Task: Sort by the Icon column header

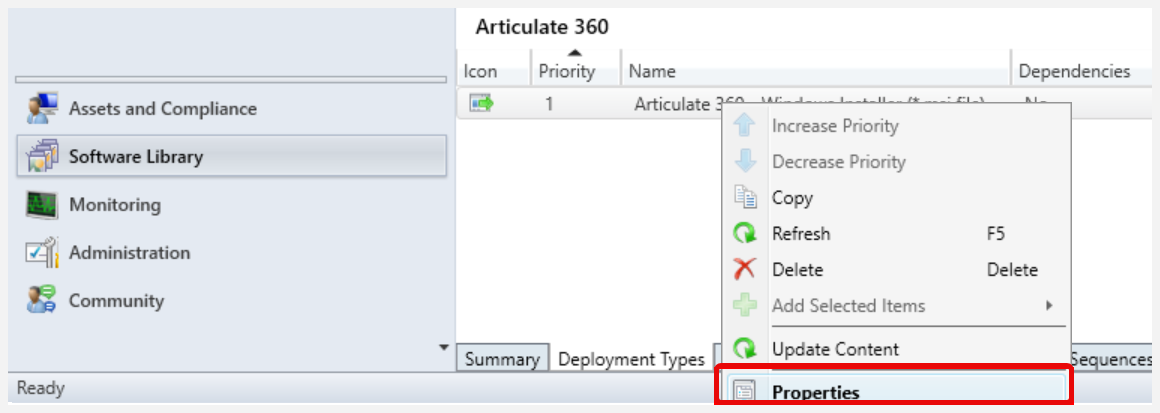Action: 493,71
